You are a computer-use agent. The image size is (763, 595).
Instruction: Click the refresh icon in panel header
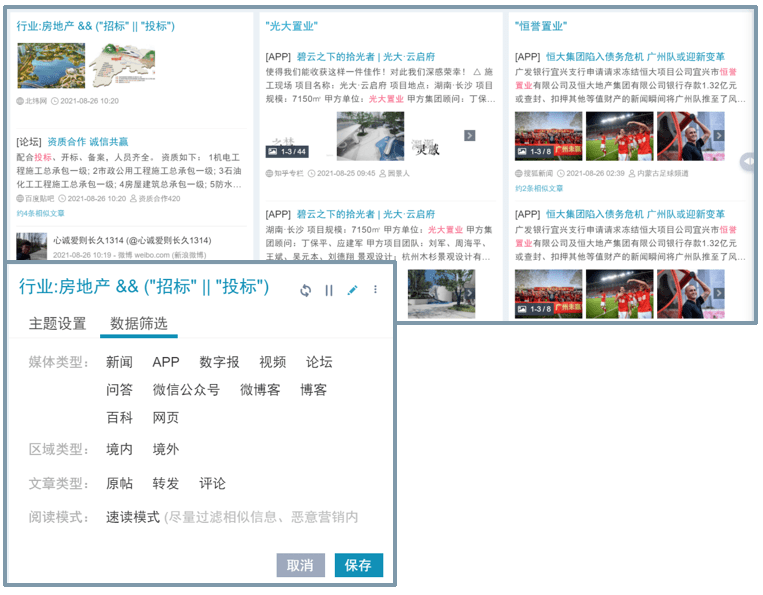click(306, 290)
